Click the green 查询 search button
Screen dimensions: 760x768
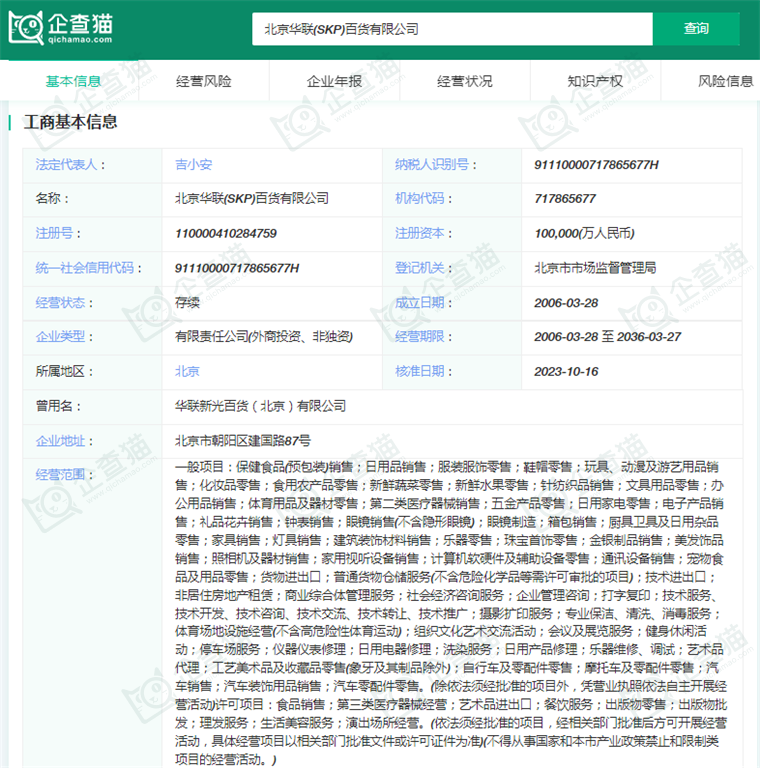click(x=696, y=29)
